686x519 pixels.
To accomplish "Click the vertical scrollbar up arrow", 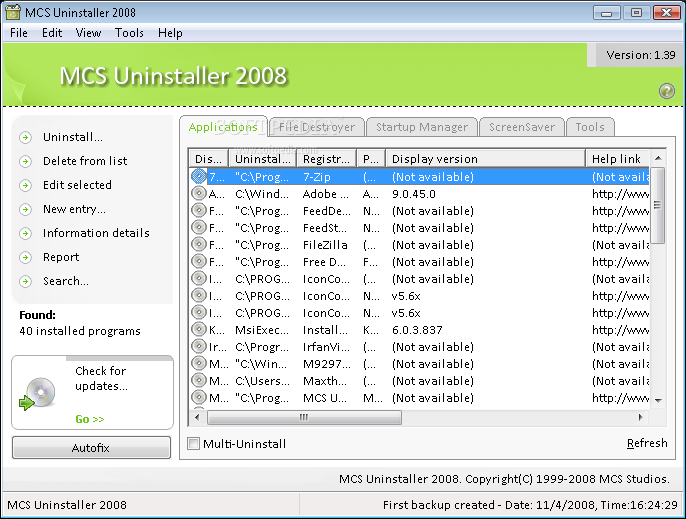I will (658, 158).
